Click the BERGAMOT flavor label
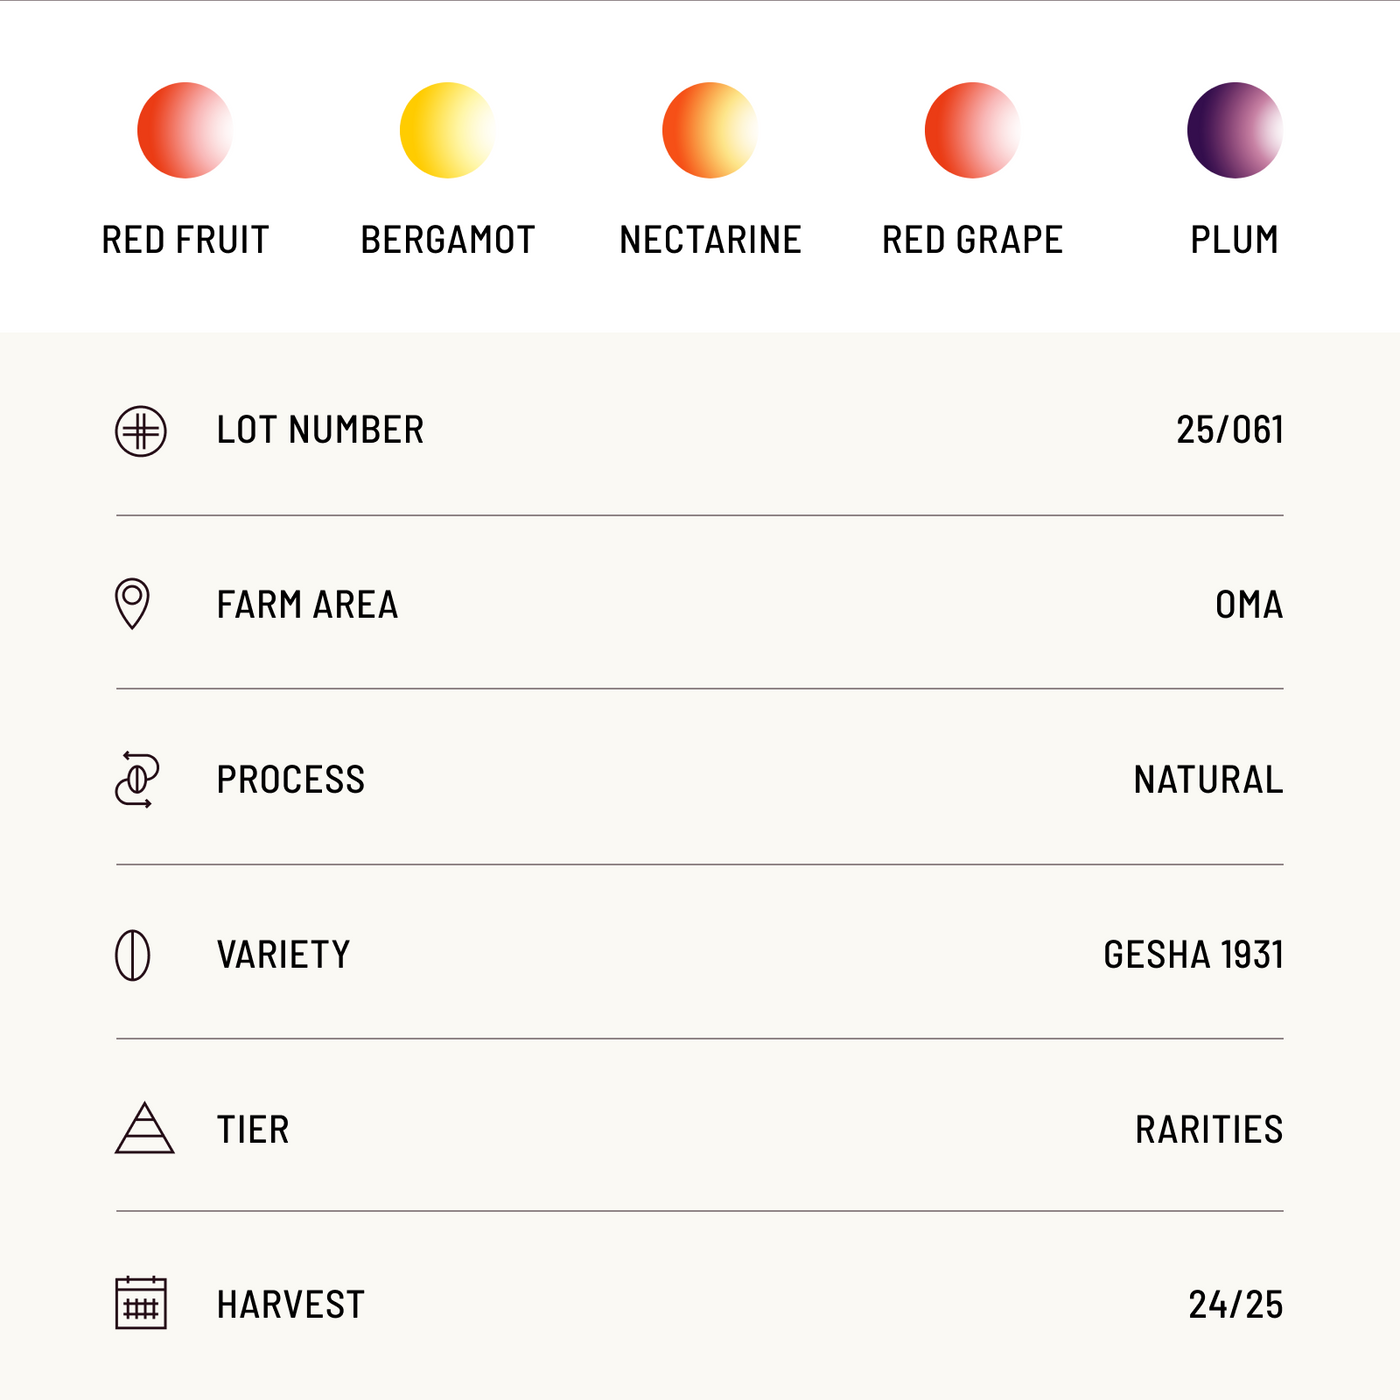 tap(448, 240)
